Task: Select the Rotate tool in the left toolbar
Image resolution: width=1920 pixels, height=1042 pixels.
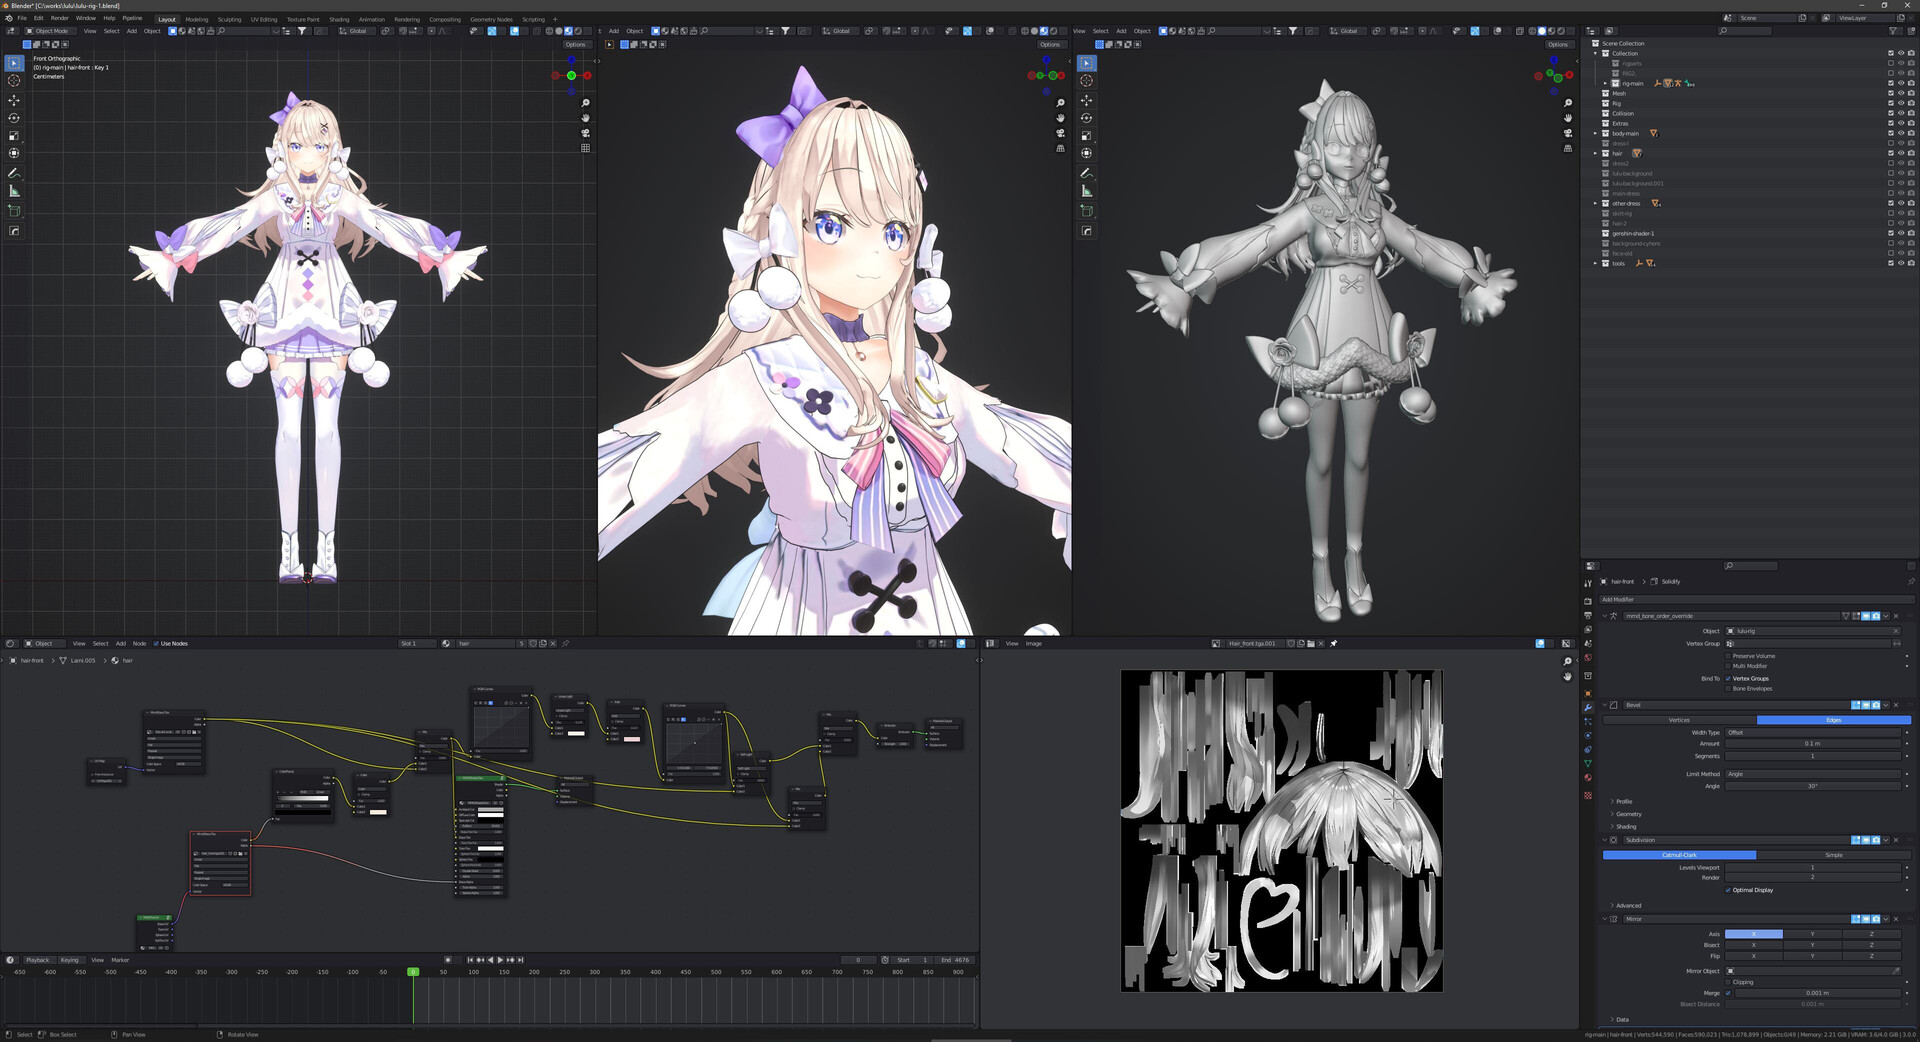Action: 13,117
